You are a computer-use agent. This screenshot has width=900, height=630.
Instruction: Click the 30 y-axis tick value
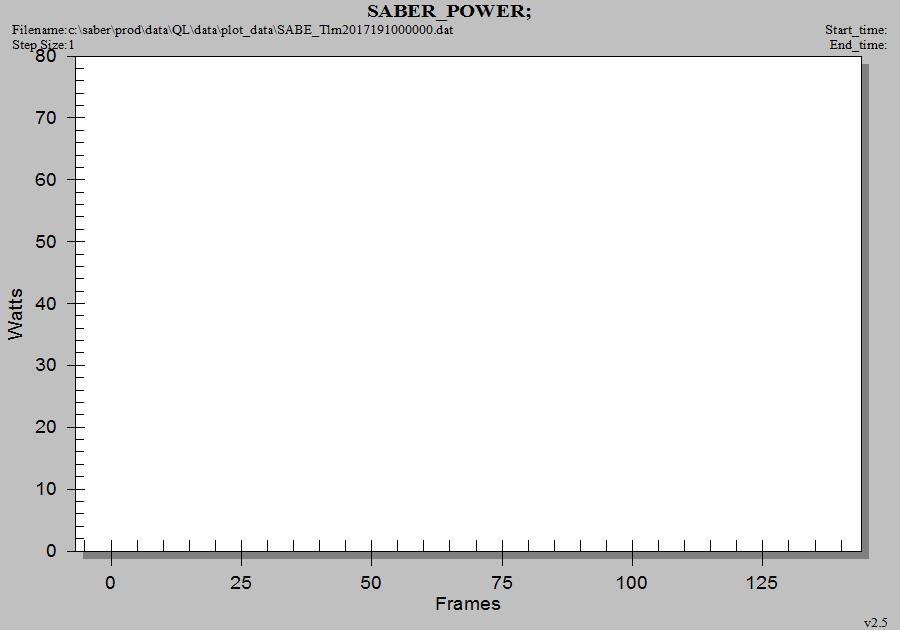pyautogui.click(x=46, y=365)
